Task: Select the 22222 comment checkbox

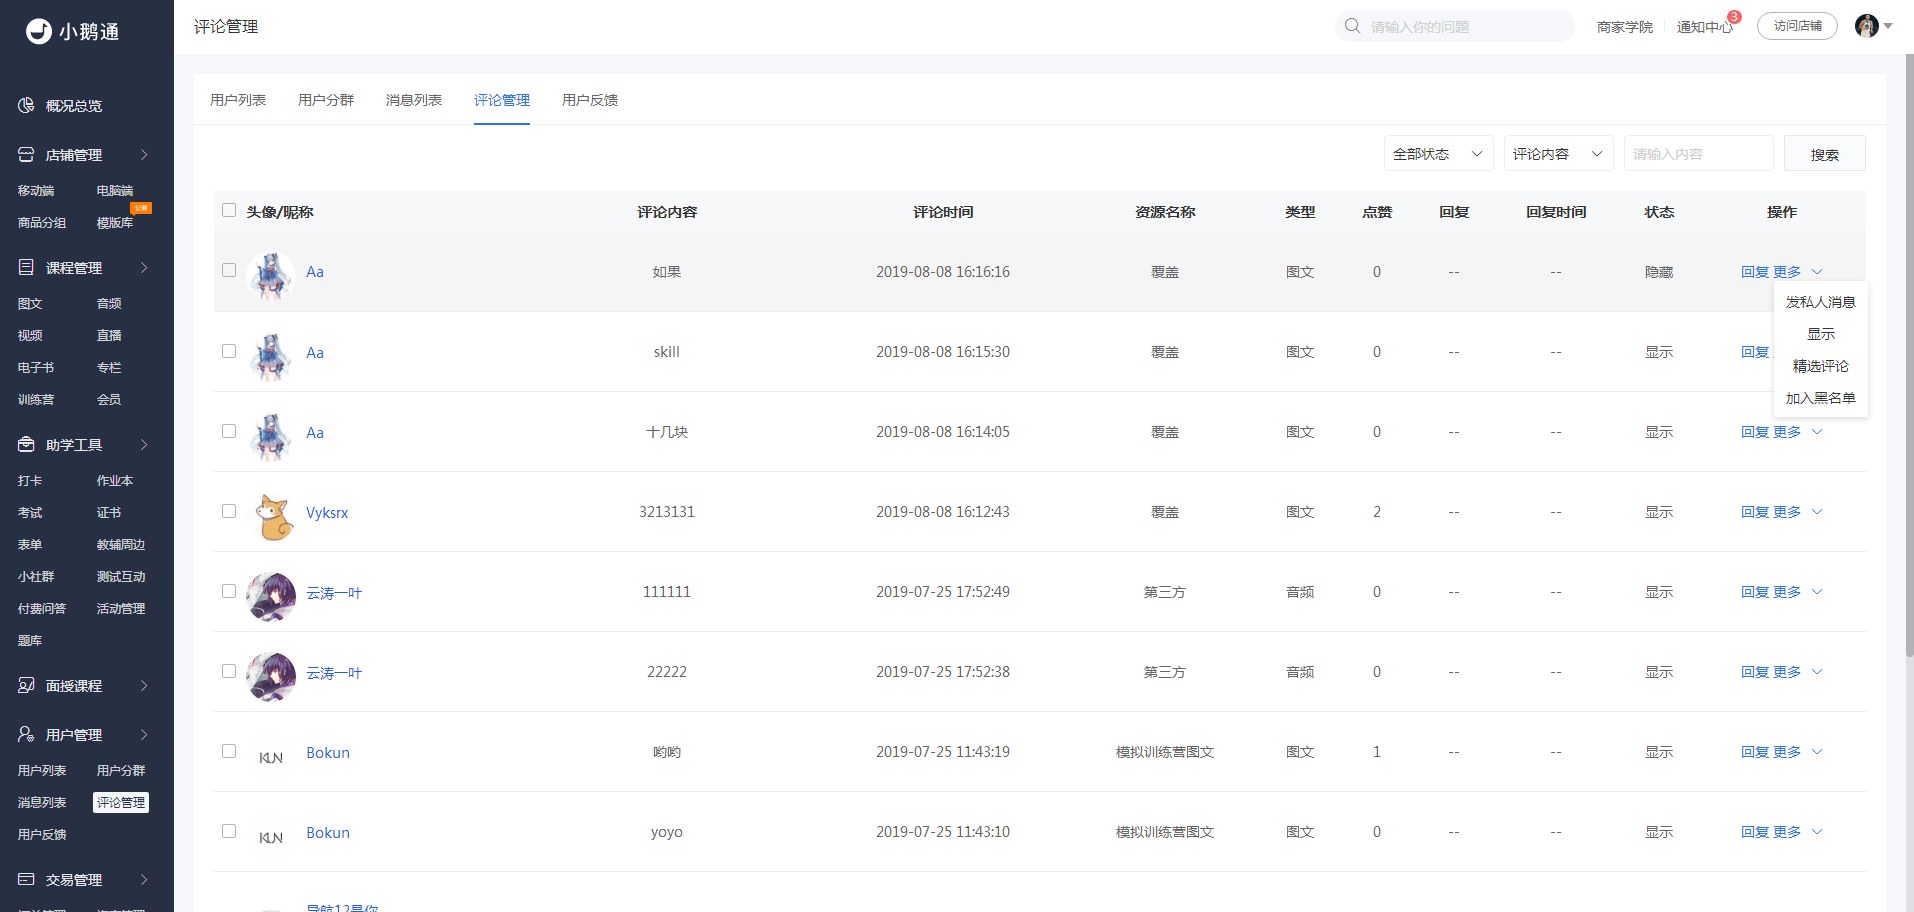Action: pyautogui.click(x=229, y=671)
